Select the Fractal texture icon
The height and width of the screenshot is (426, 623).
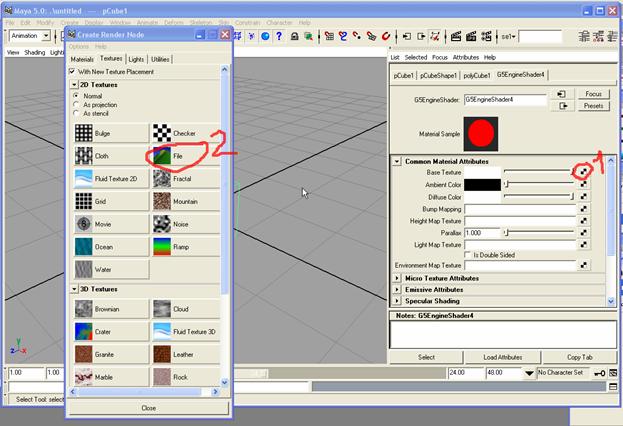(162, 178)
